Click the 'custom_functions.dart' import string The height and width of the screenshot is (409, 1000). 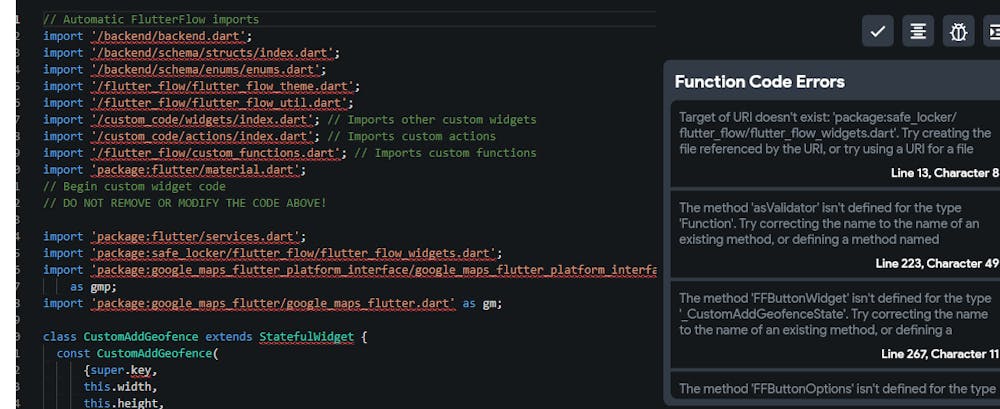tap(216, 152)
